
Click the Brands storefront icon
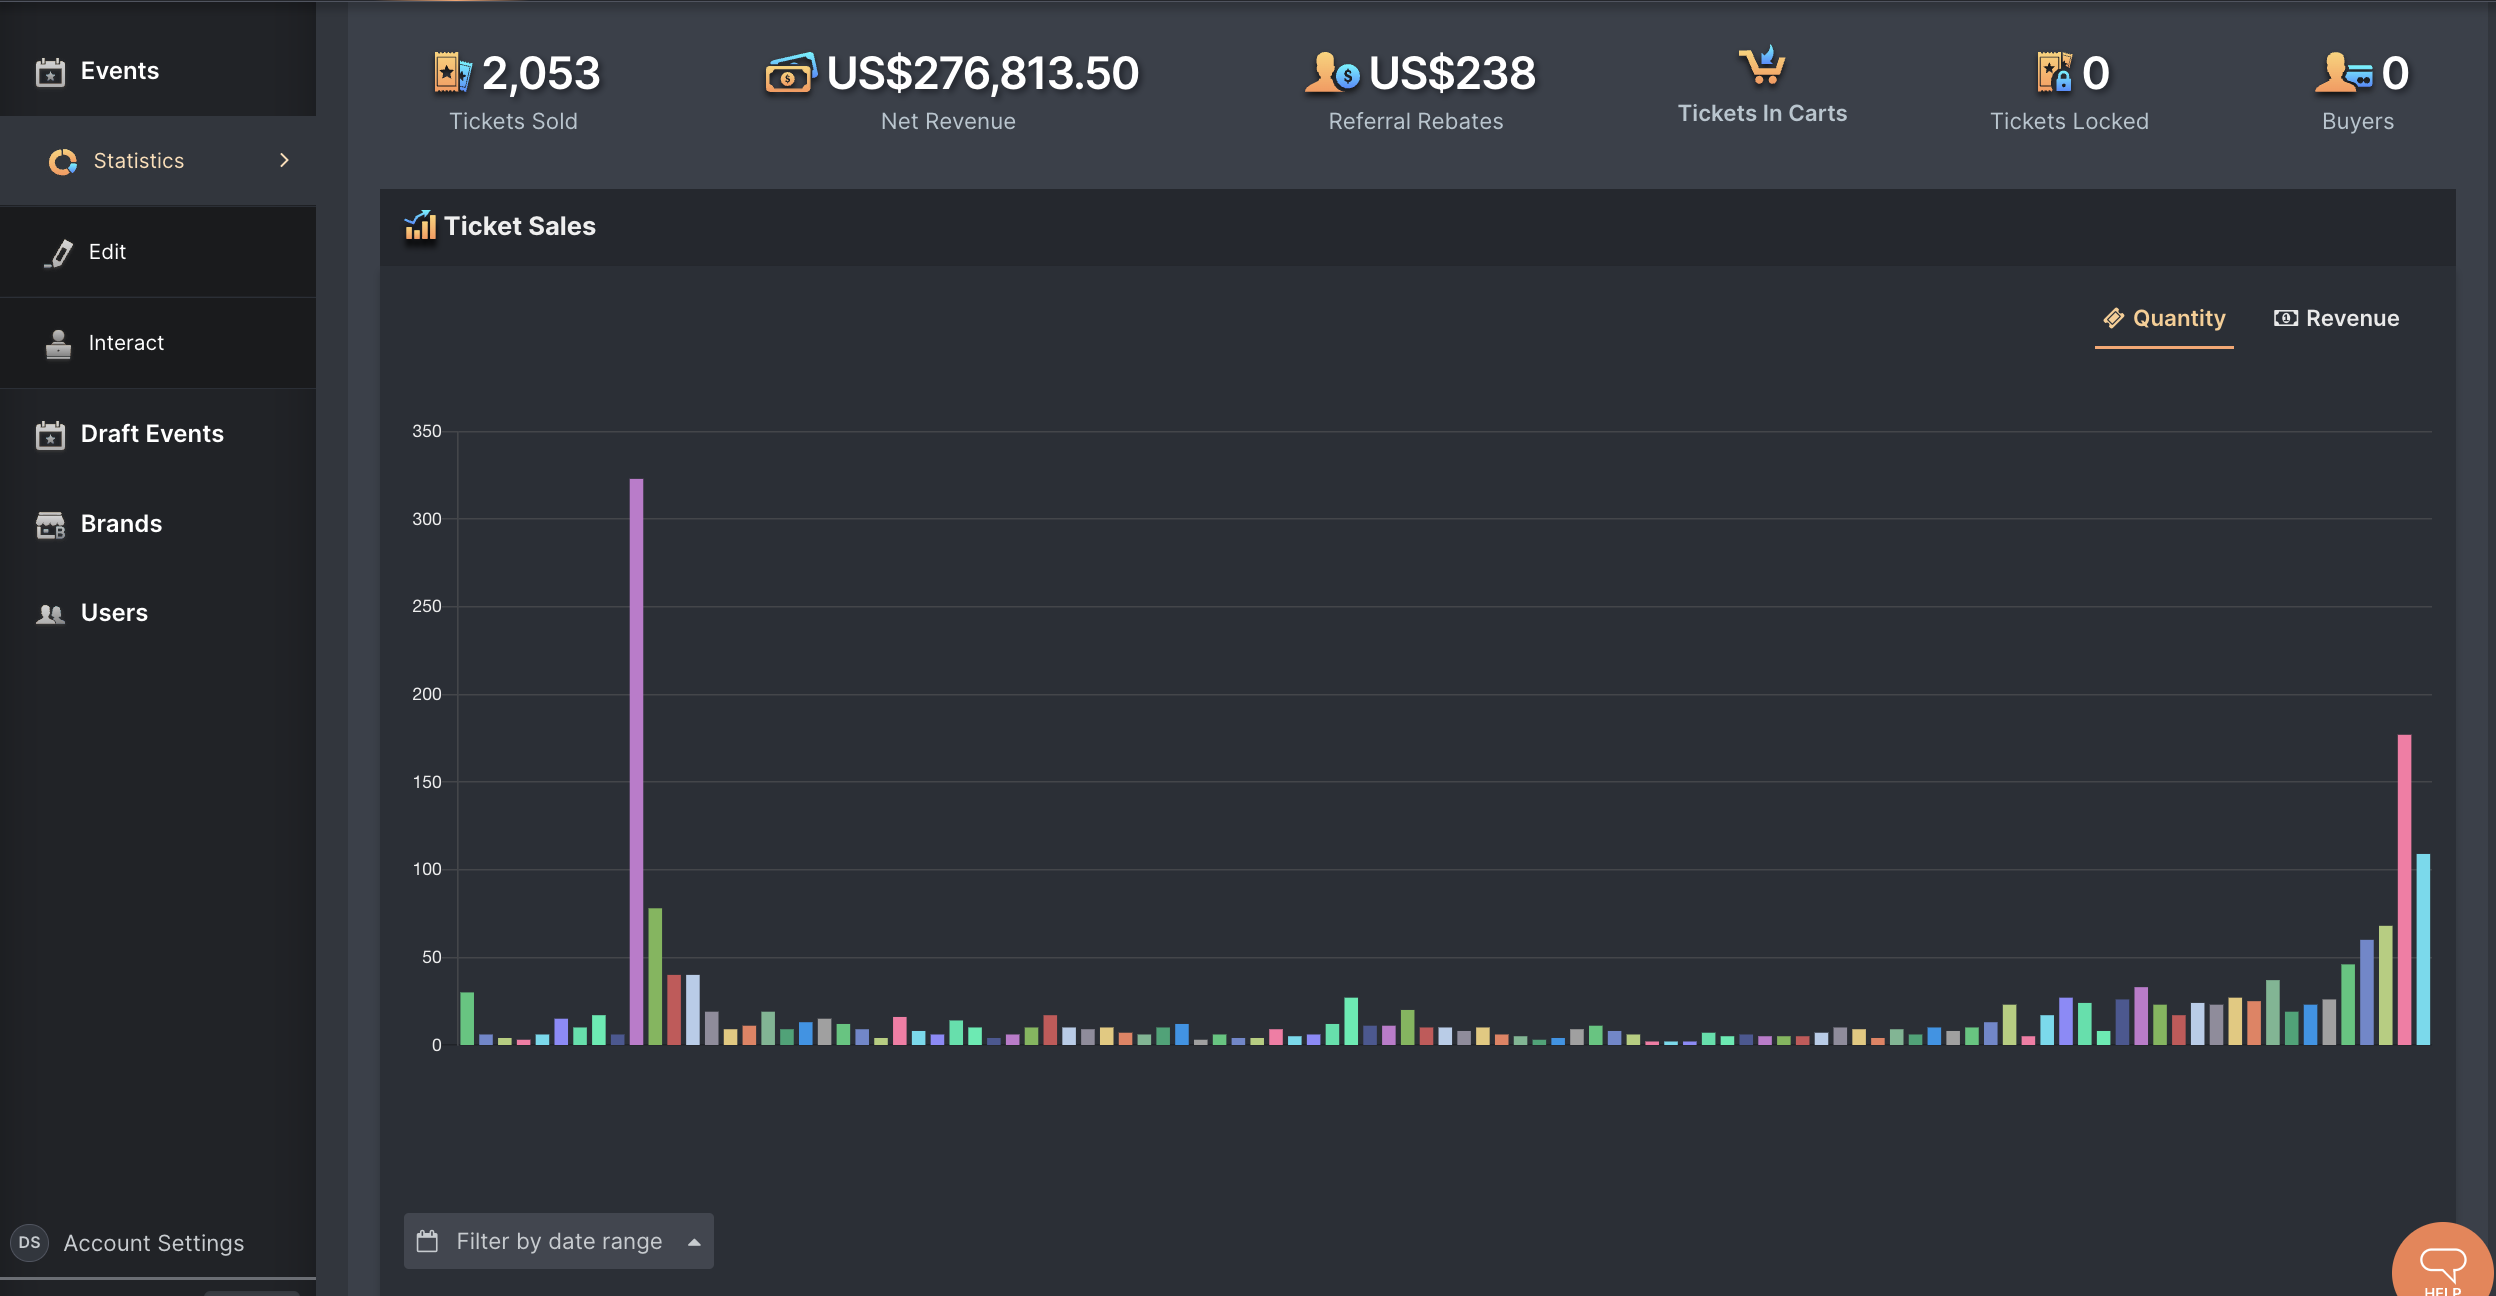[x=50, y=524]
